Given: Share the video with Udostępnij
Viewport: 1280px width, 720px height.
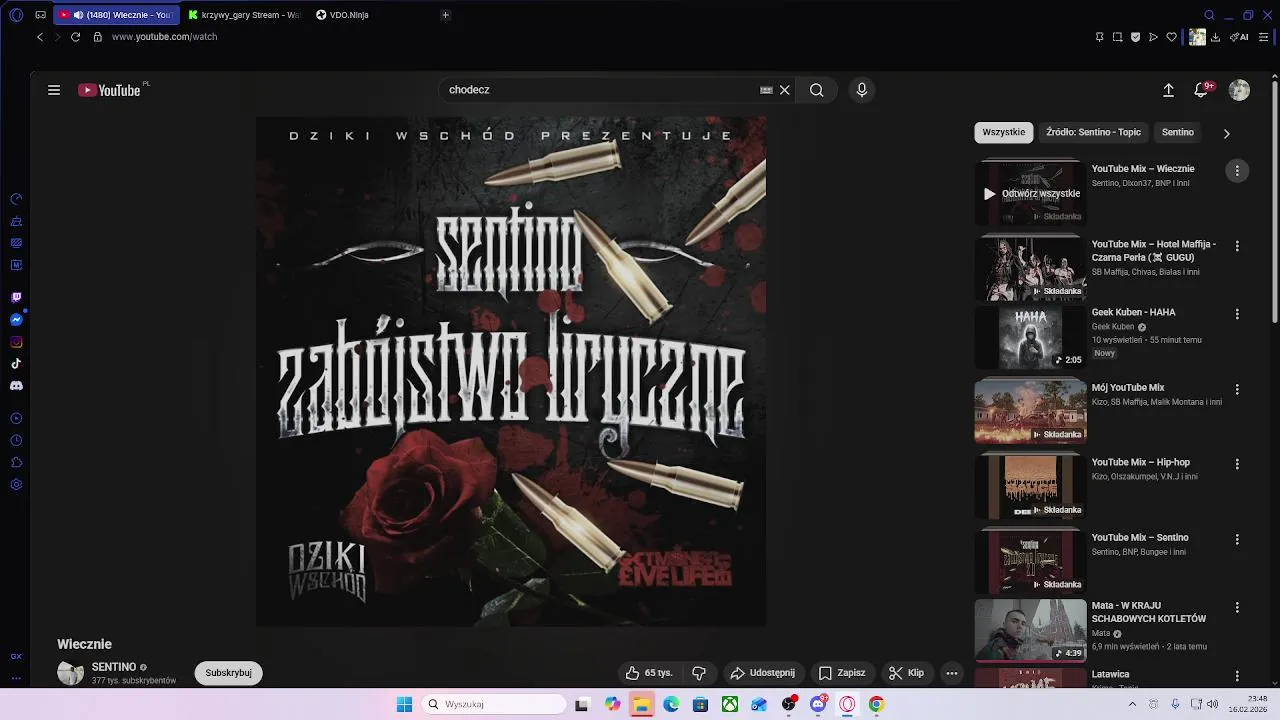Looking at the screenshot, I should click(x=762, y=673).
